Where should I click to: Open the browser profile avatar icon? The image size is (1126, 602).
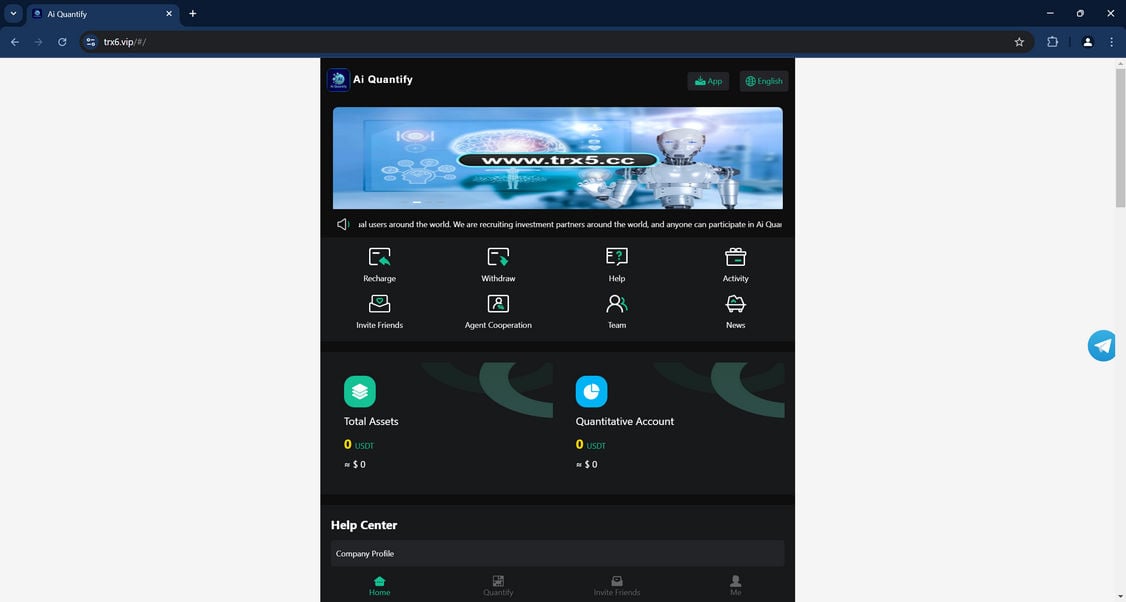coord(1087,42)
